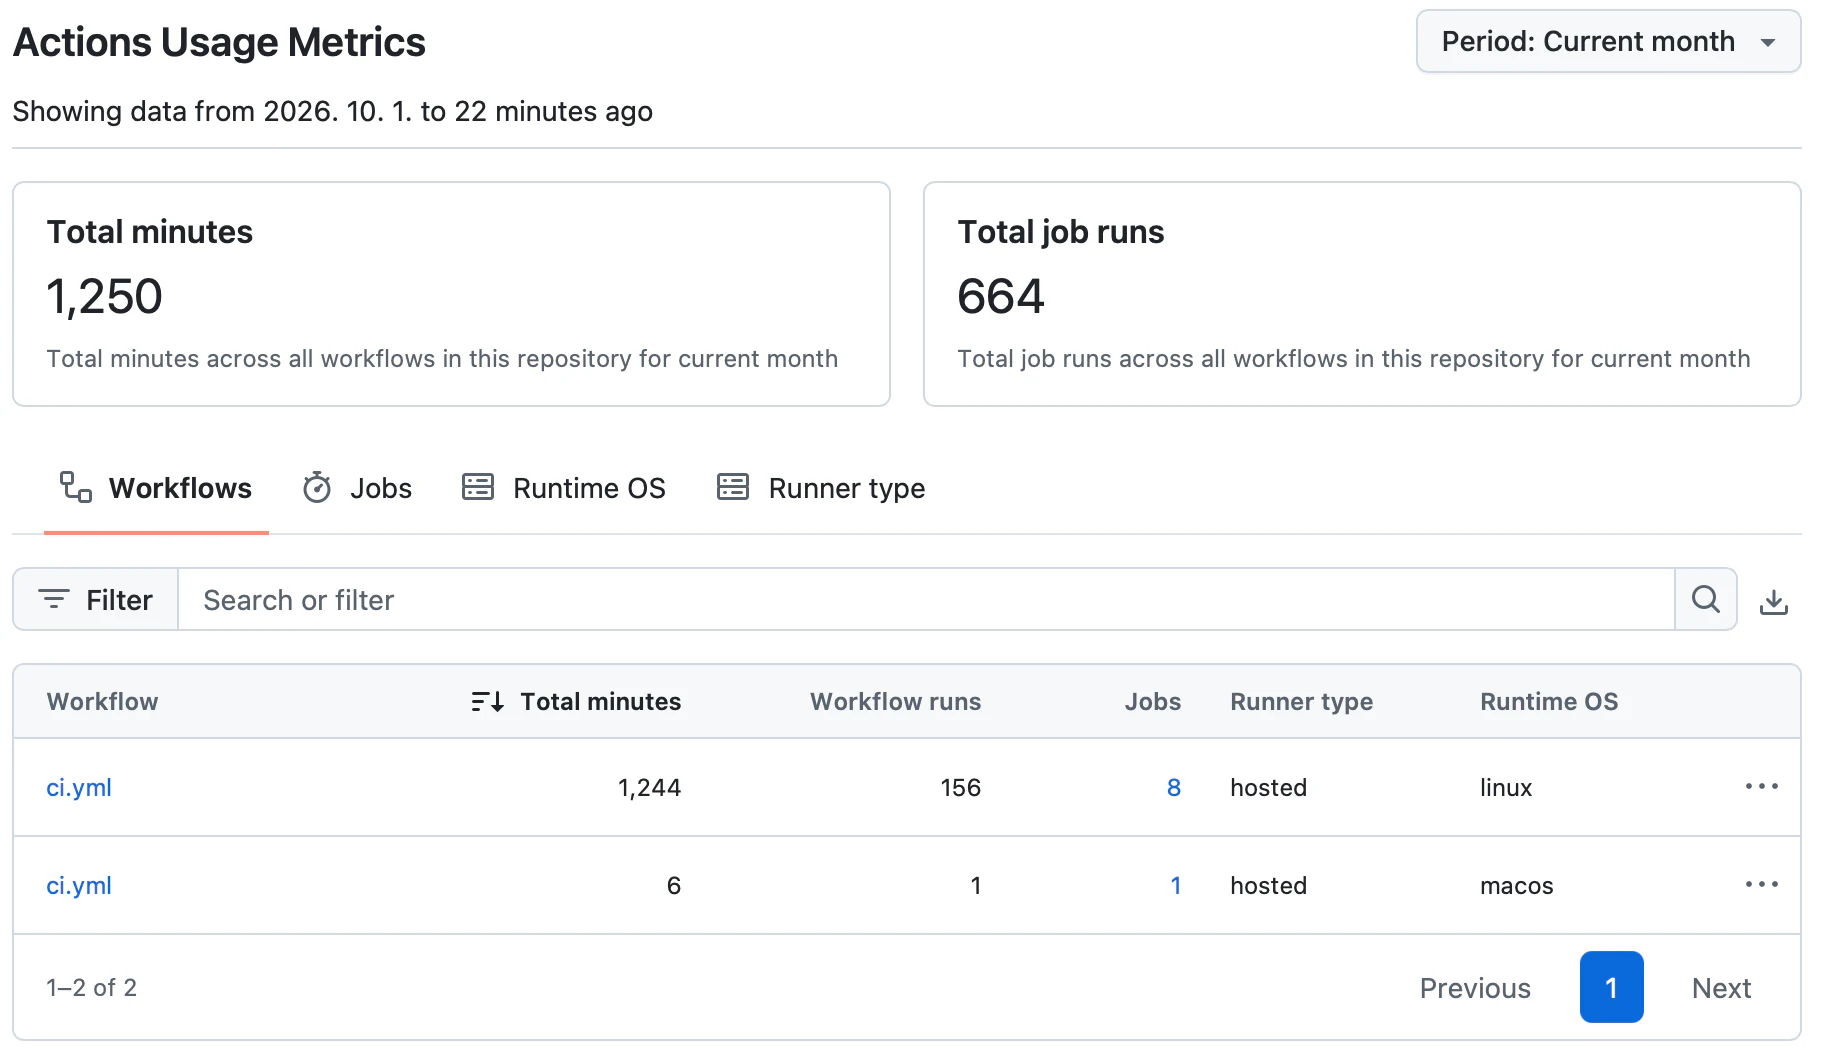Open ci.yml link in the linux row
Image resolution: width=1822 pixels, height=1052 pixels.
point(79,788)
